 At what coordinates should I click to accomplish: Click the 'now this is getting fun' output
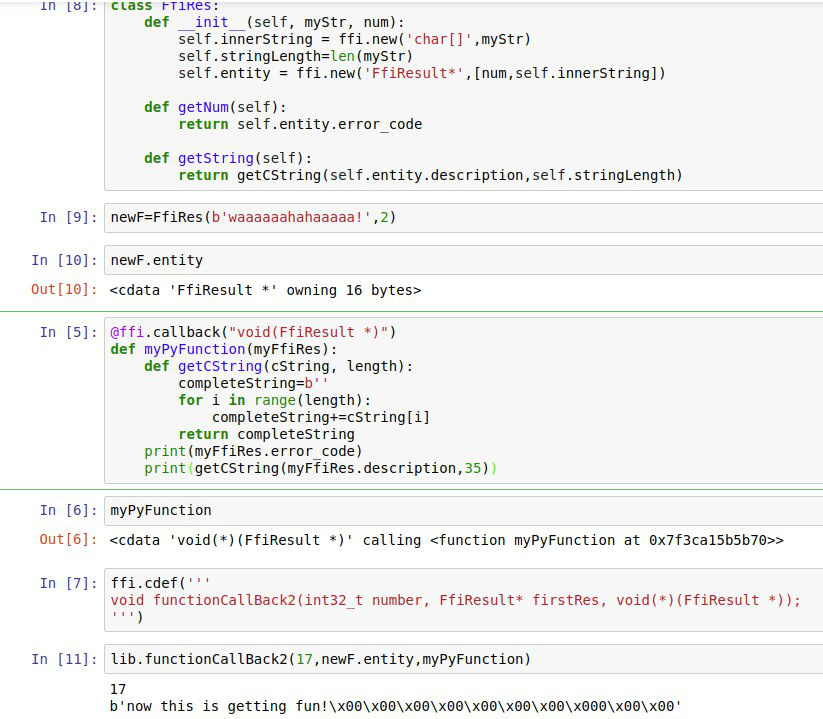[x=395, y=706]
